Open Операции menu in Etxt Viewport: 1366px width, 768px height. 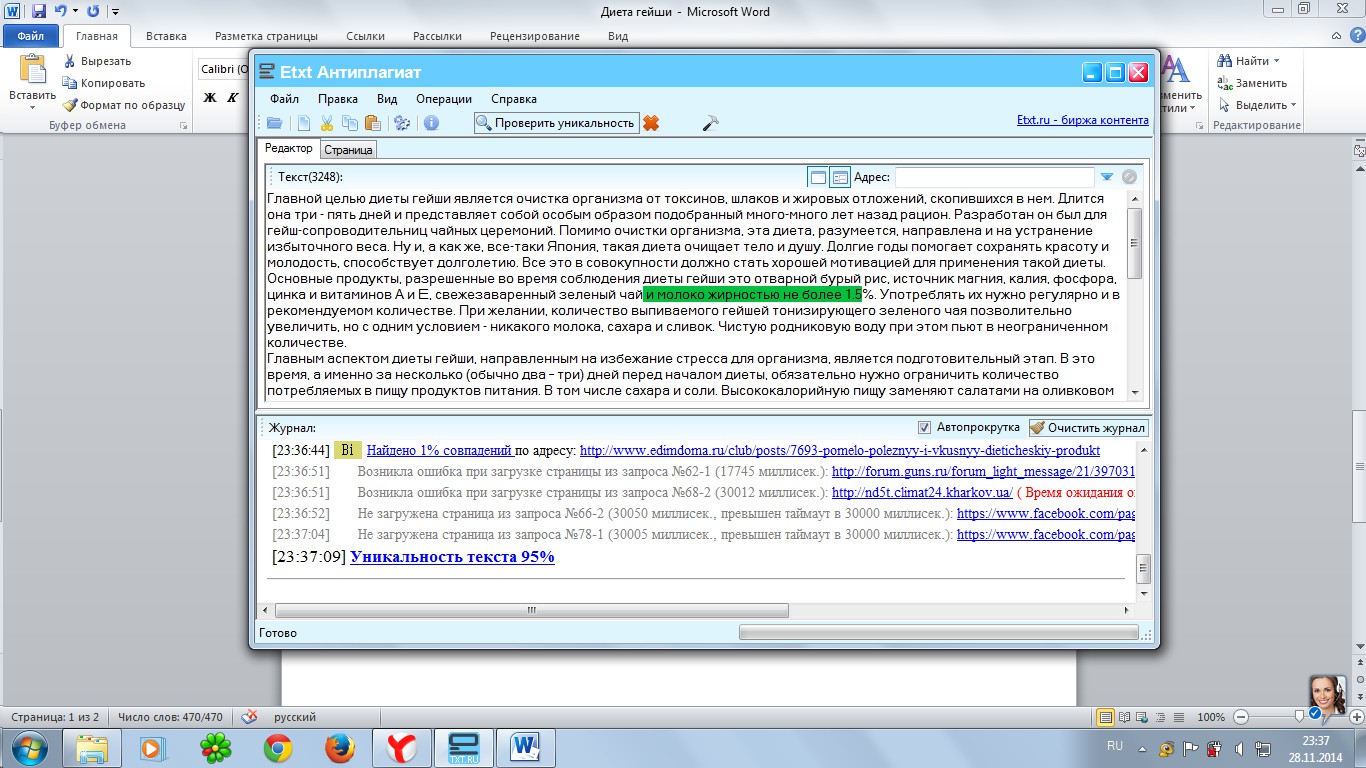444,99
